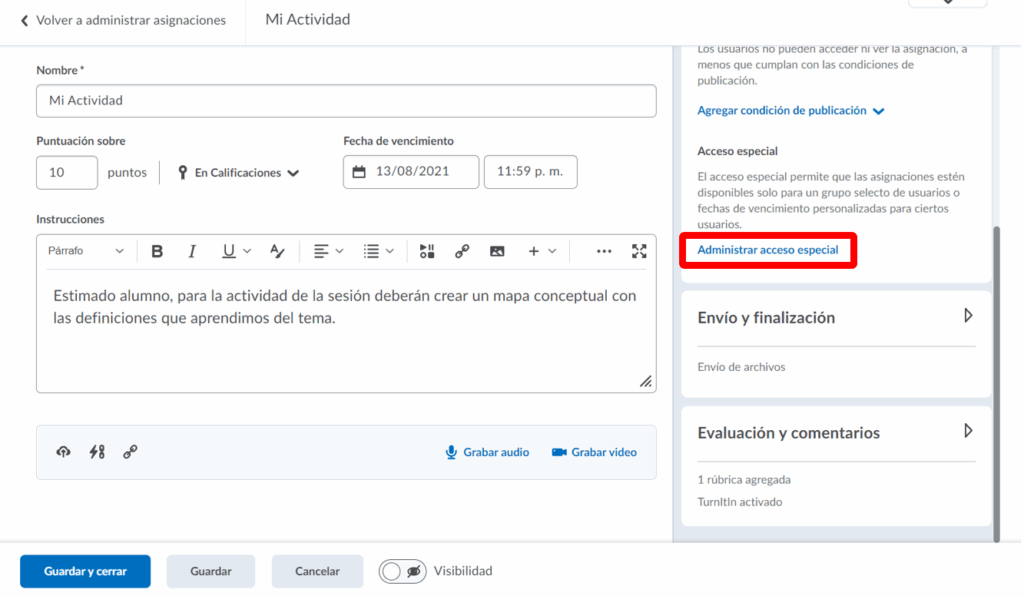Click the Guardar y cerrar button
The image size is (1024, 596).
click(x=85, y=571)
